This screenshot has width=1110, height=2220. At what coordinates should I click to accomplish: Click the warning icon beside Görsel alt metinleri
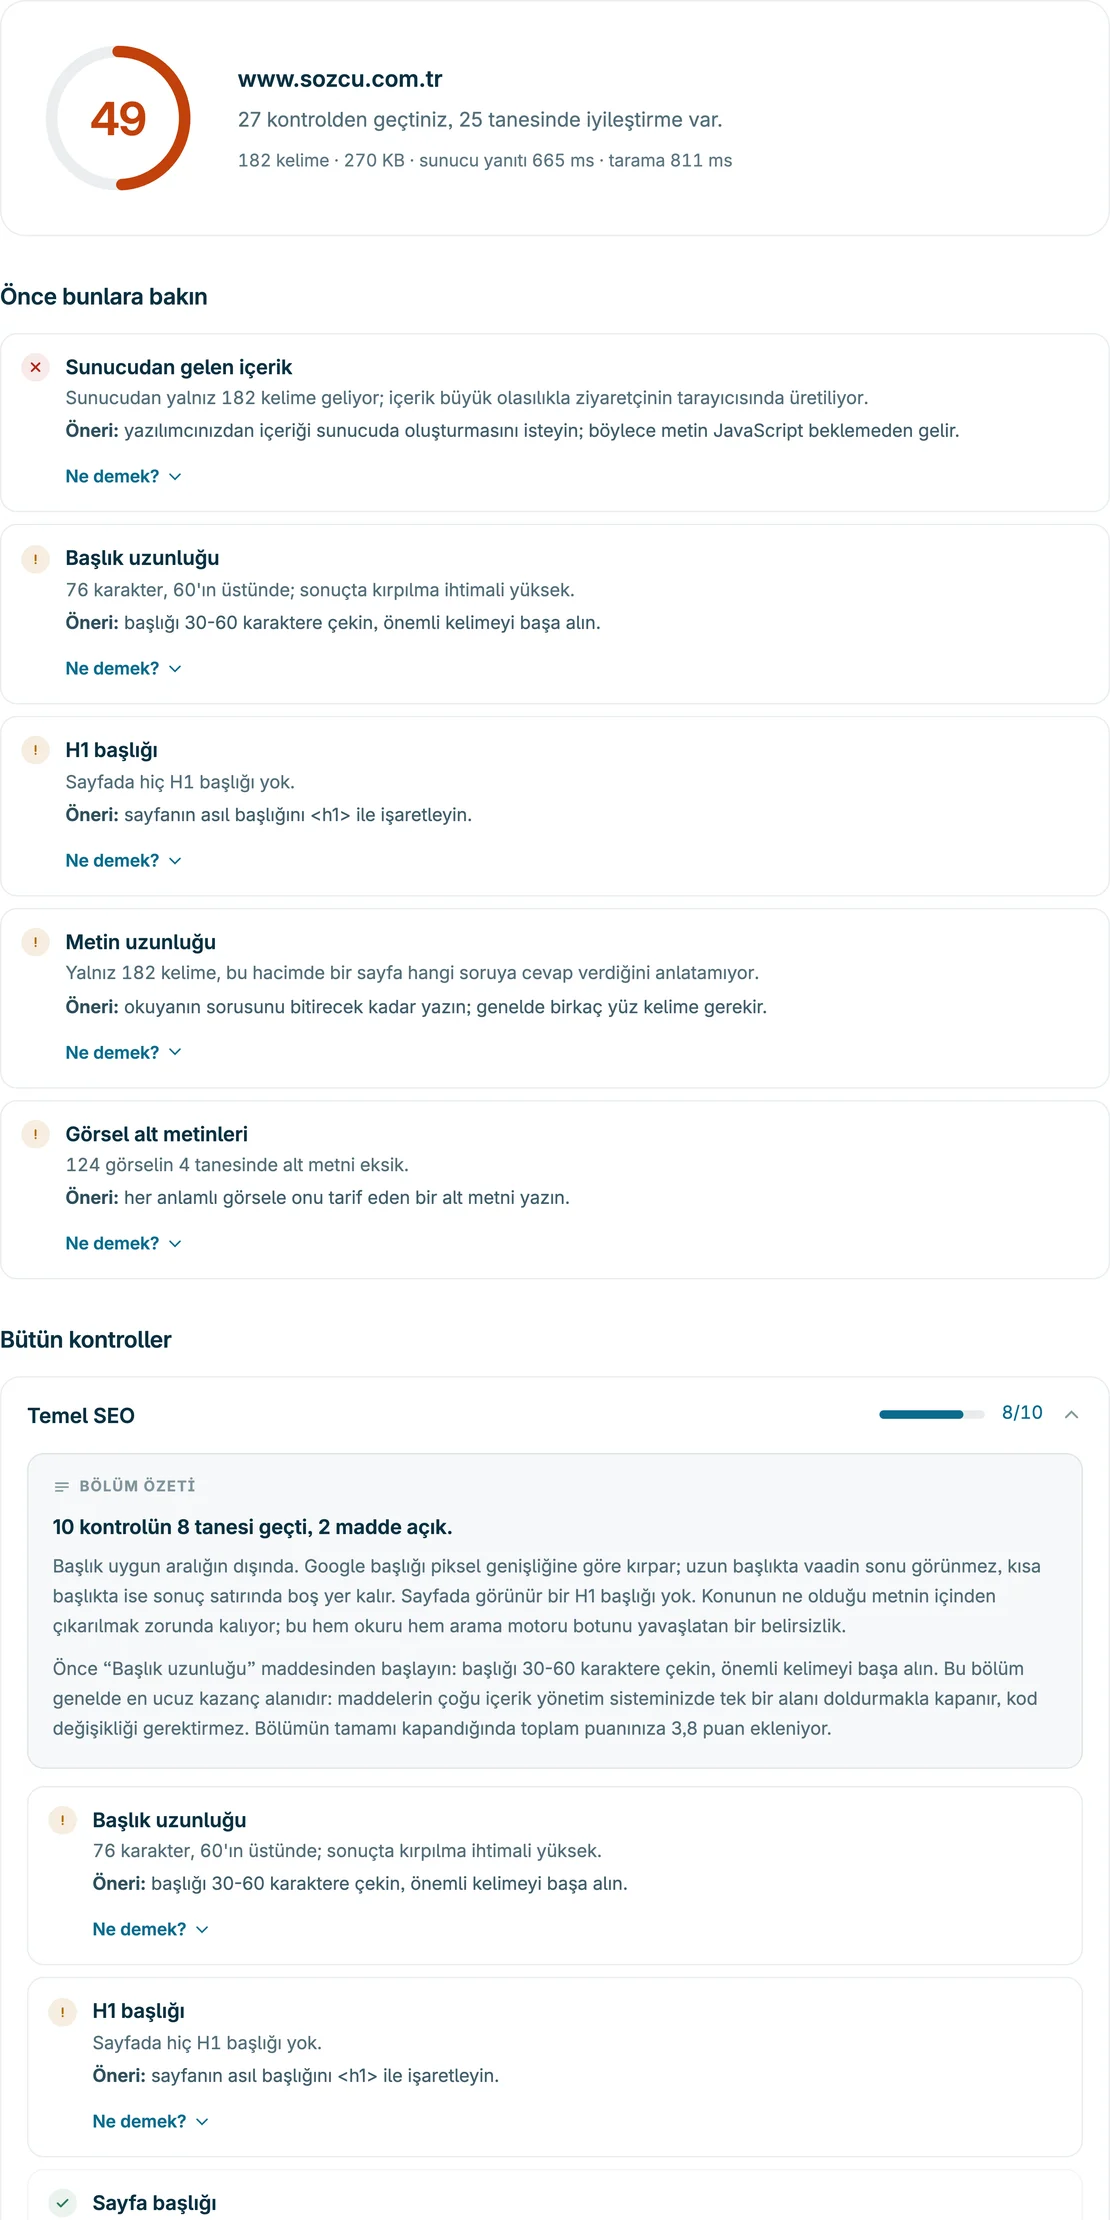35,1134
